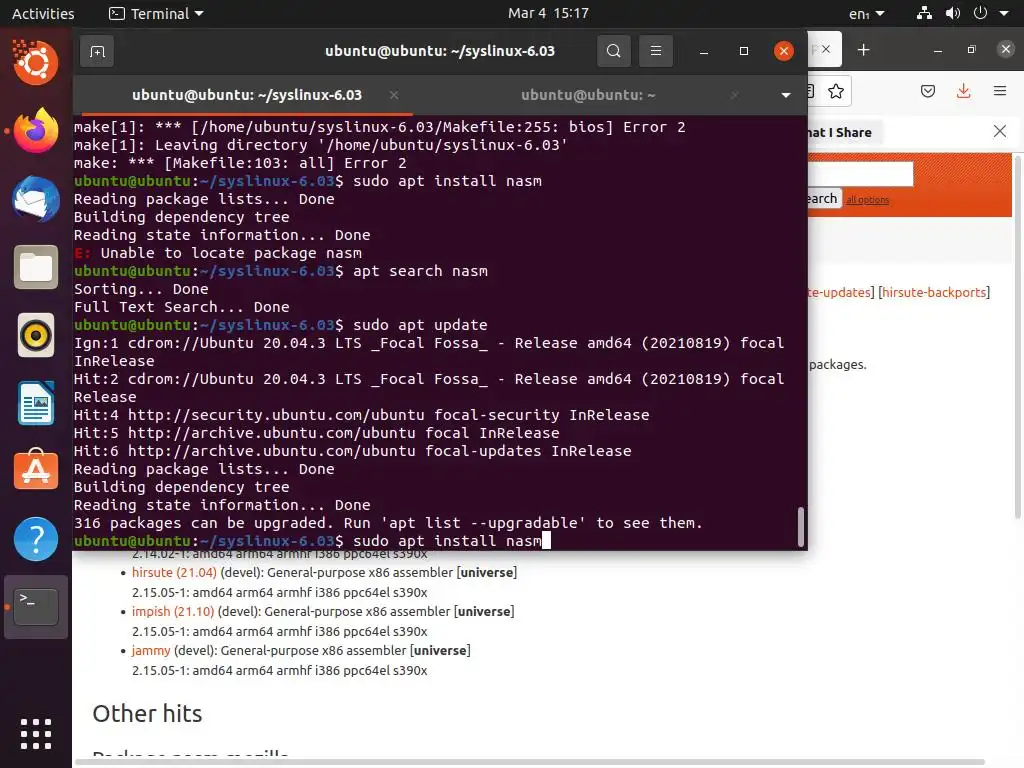Viewport: 1024px width, 768px height.
Task: Expand the terminal tab list dropdown
Action: pyautogui.click(x=786, y=95)
